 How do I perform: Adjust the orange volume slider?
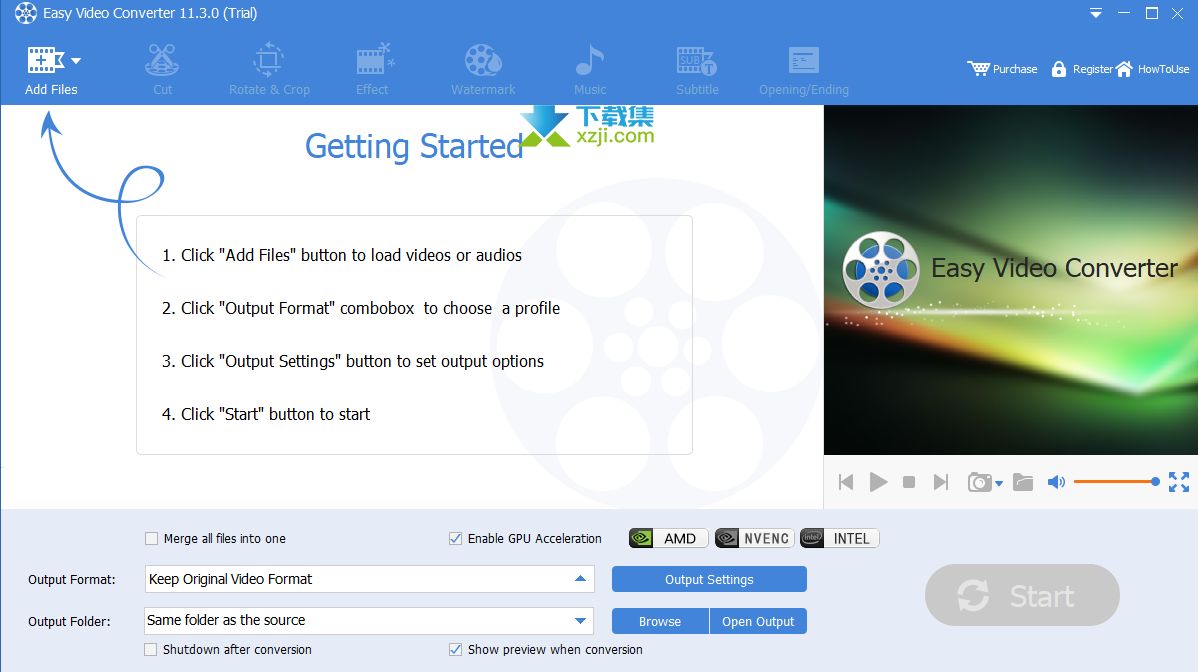pos(1116,482)
